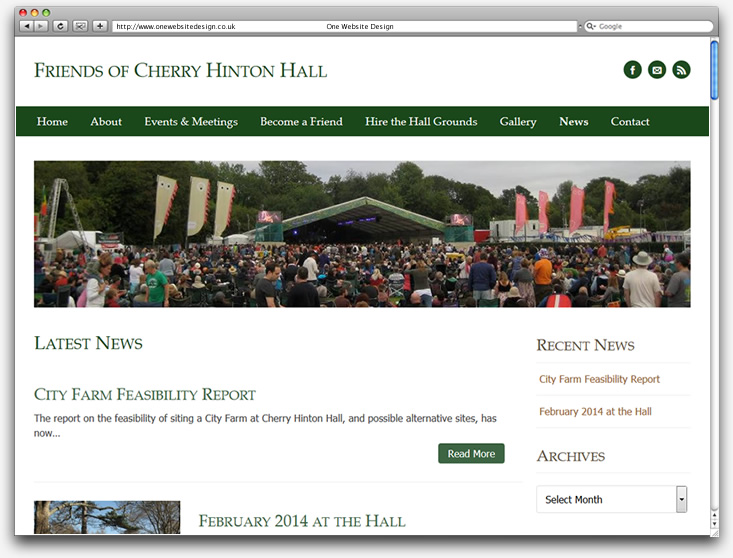Open Become a Friend page
733x558 pixels.
[301, 122]
